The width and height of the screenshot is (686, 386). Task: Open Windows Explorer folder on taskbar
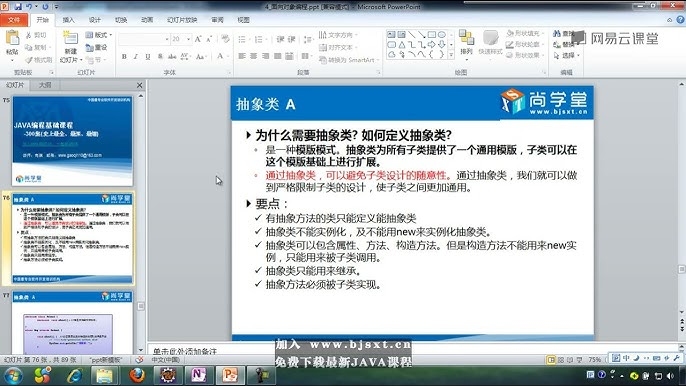tap(104, 375)
